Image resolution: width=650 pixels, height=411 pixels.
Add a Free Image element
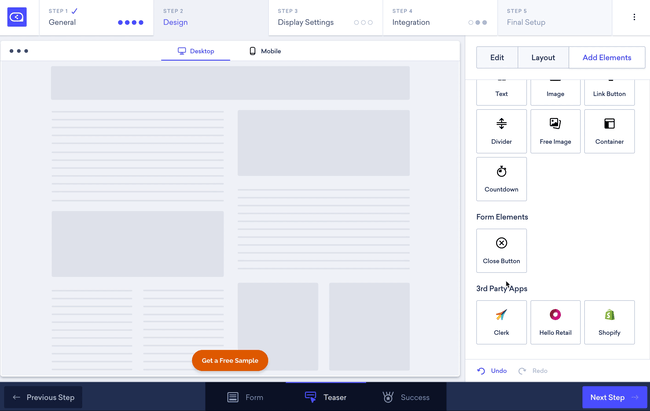point(555,131)
